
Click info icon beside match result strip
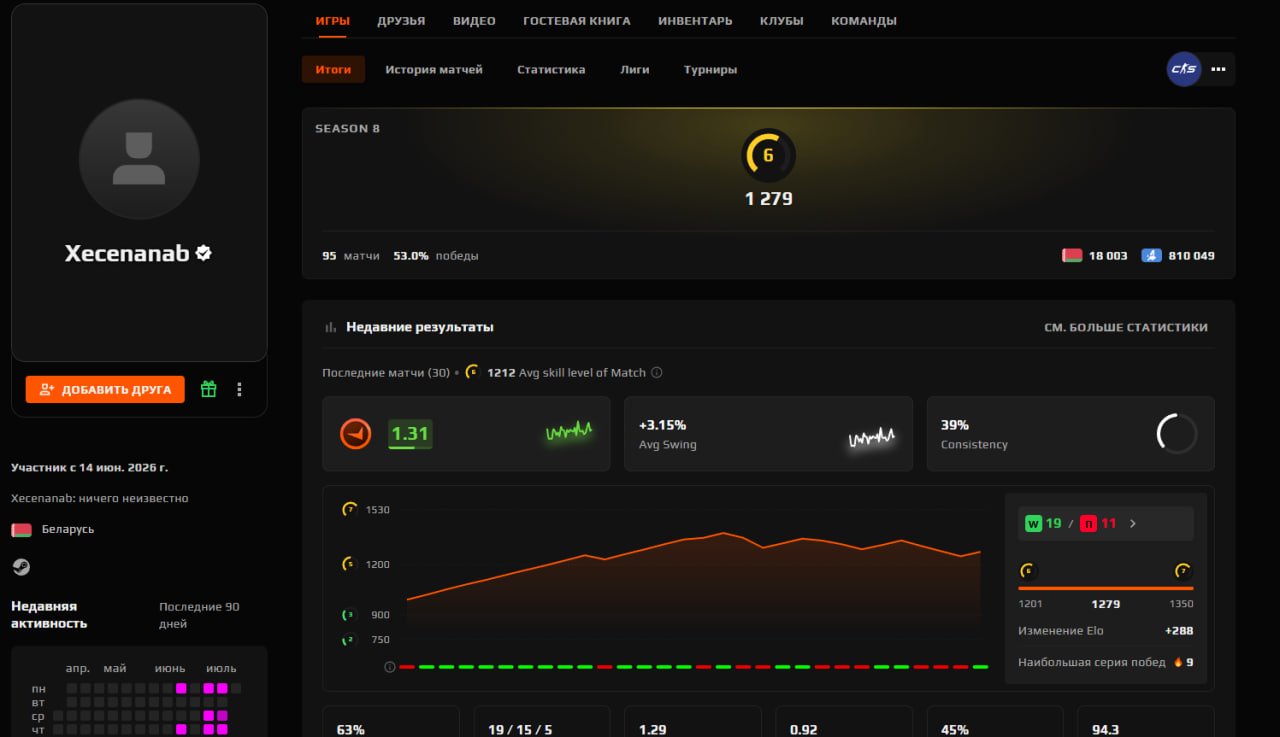click(x=390, y=667)
